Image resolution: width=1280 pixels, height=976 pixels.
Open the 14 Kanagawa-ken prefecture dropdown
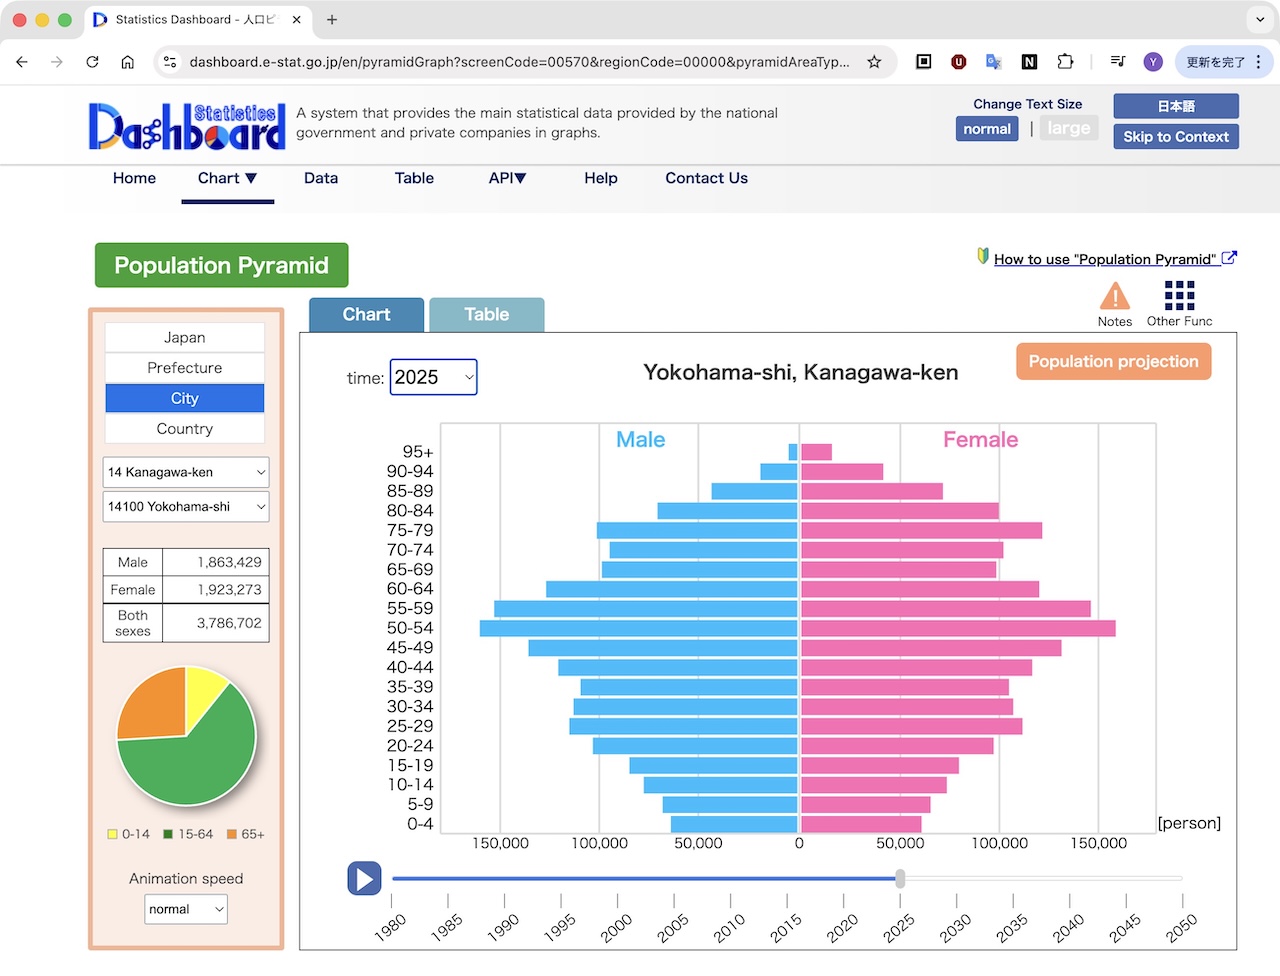tap(186, 472)
